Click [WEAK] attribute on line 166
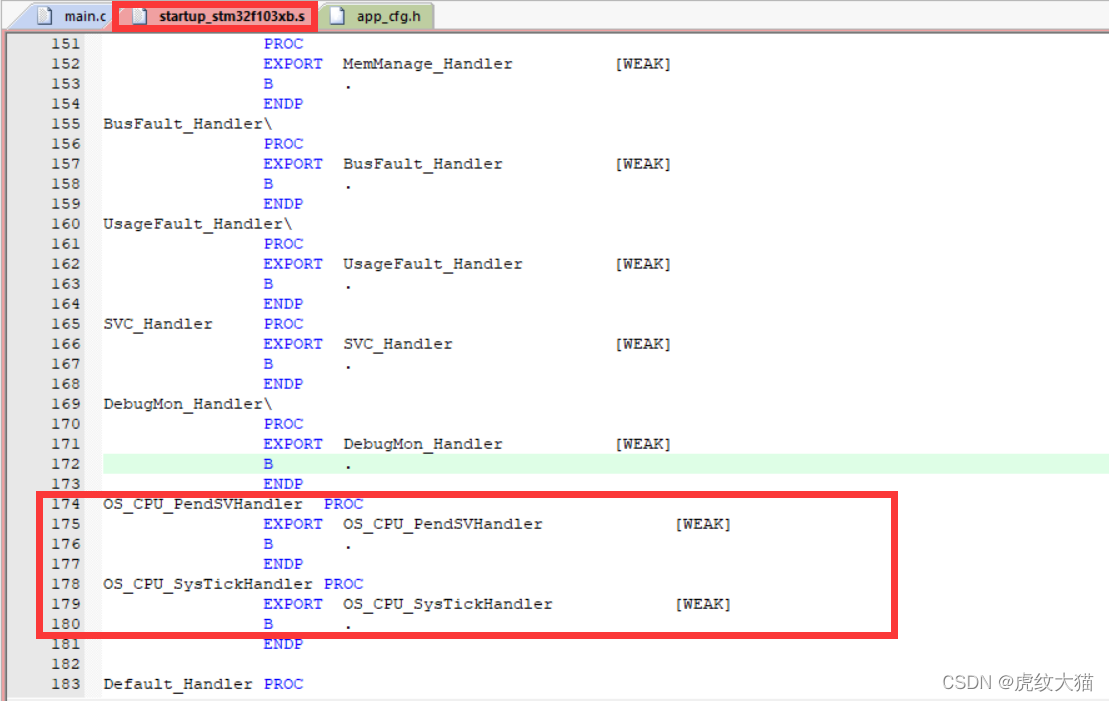The image size is (1109, 701). pos(643,344)
